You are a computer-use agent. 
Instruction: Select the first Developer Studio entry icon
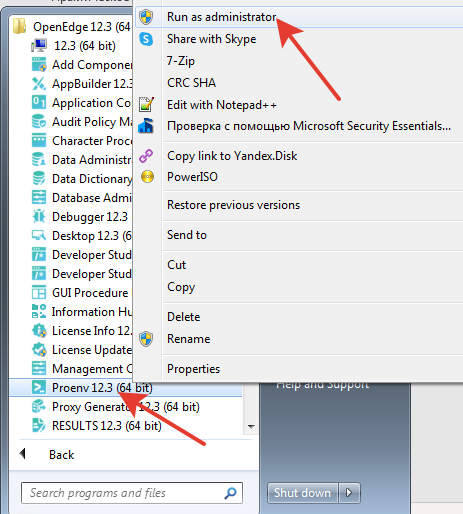pos(39,255)
